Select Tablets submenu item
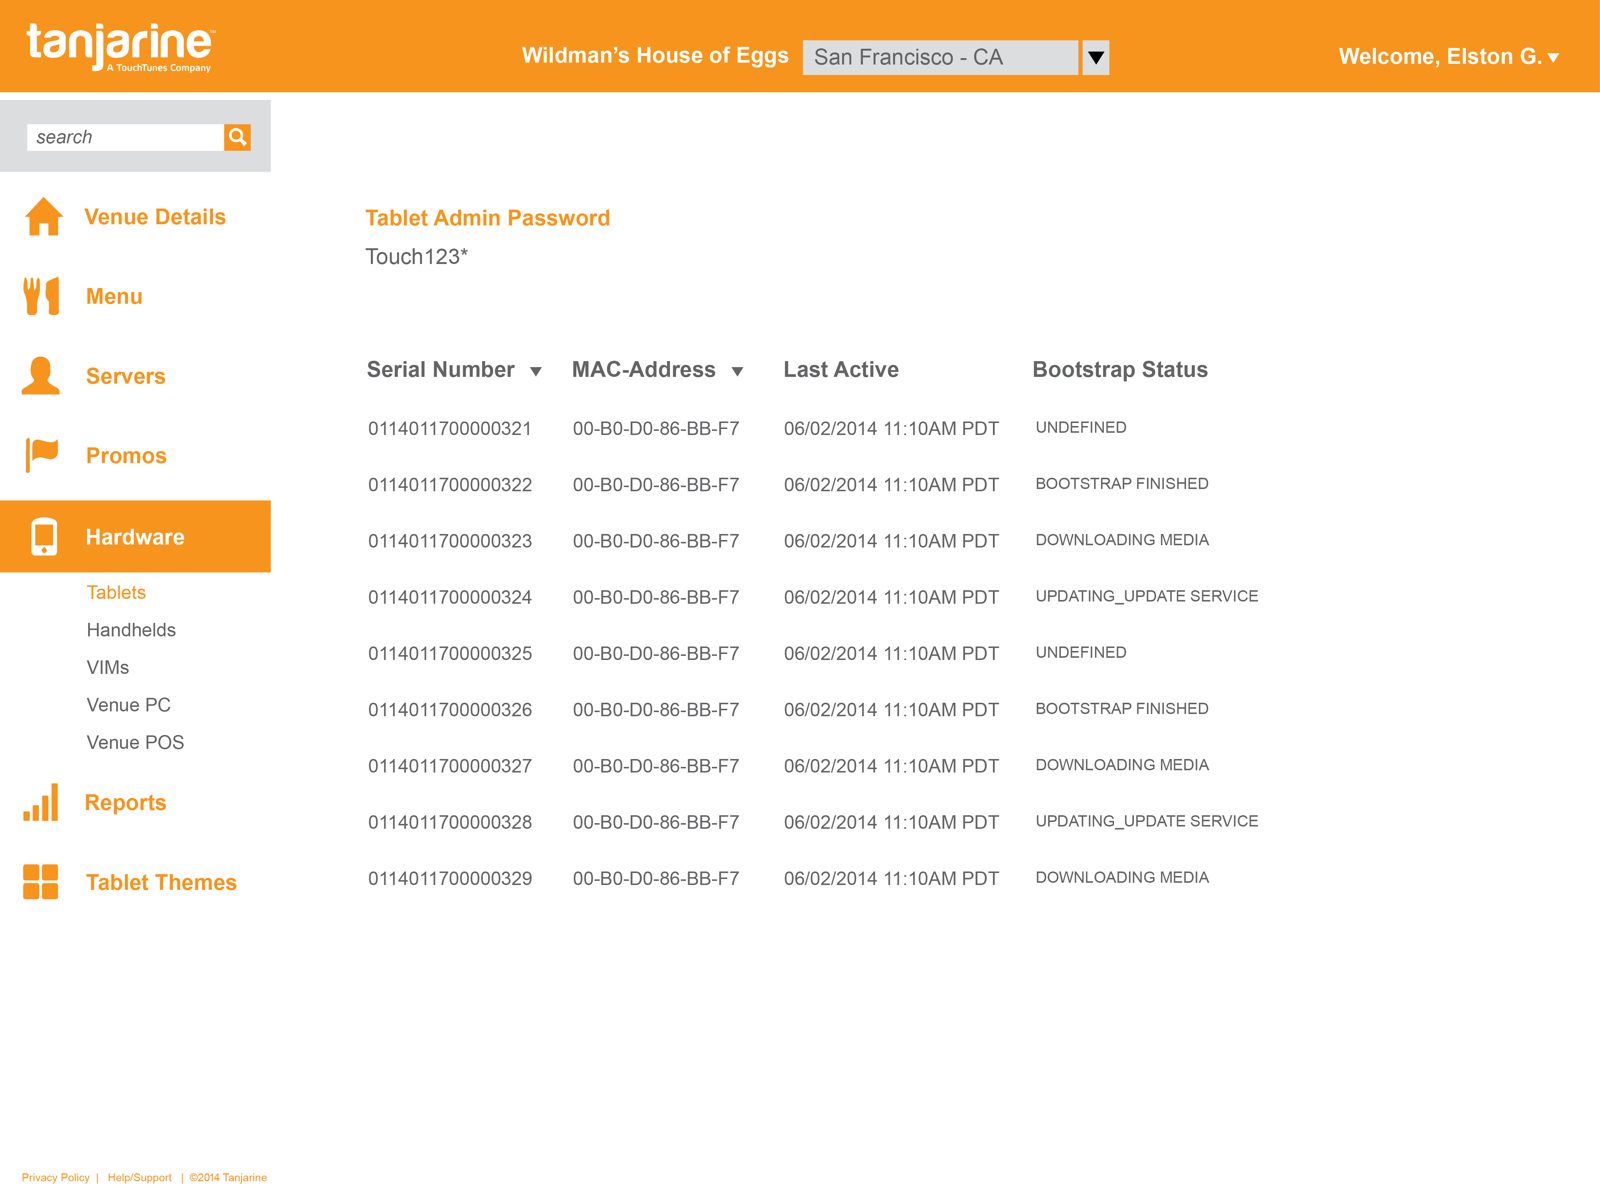Screen dimensions: 1600x1200 coord(116,592)
